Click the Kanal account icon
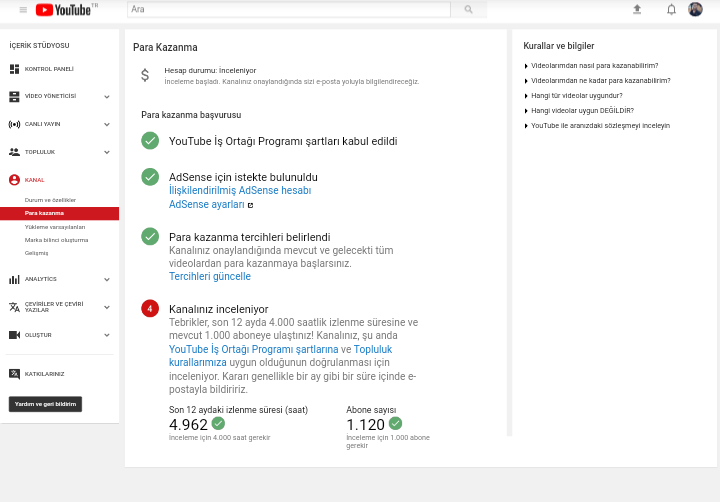 (14, 180)
